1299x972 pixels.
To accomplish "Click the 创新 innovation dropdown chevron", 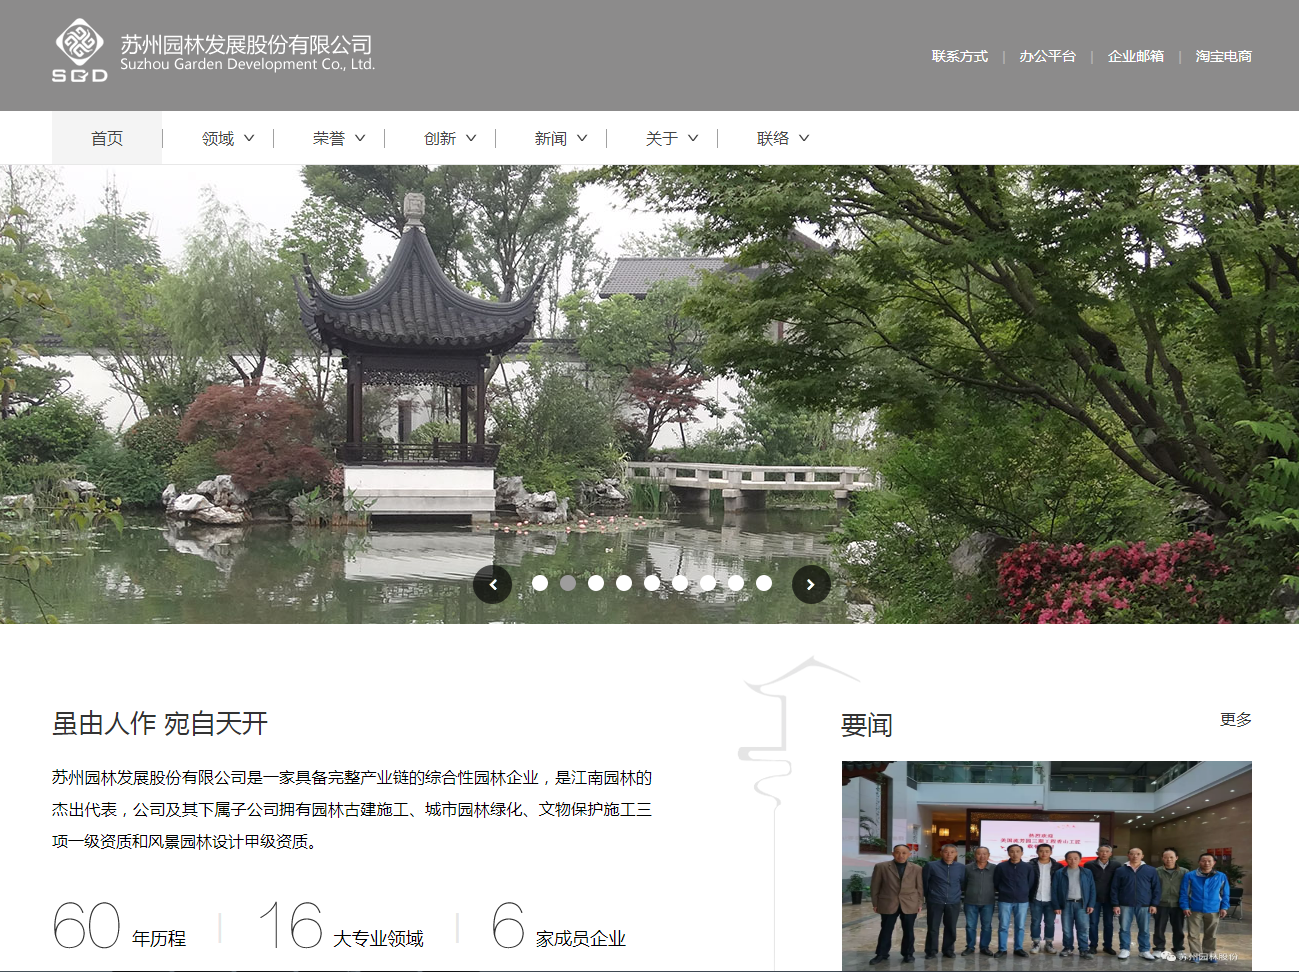I will click(x=470, y=138).
